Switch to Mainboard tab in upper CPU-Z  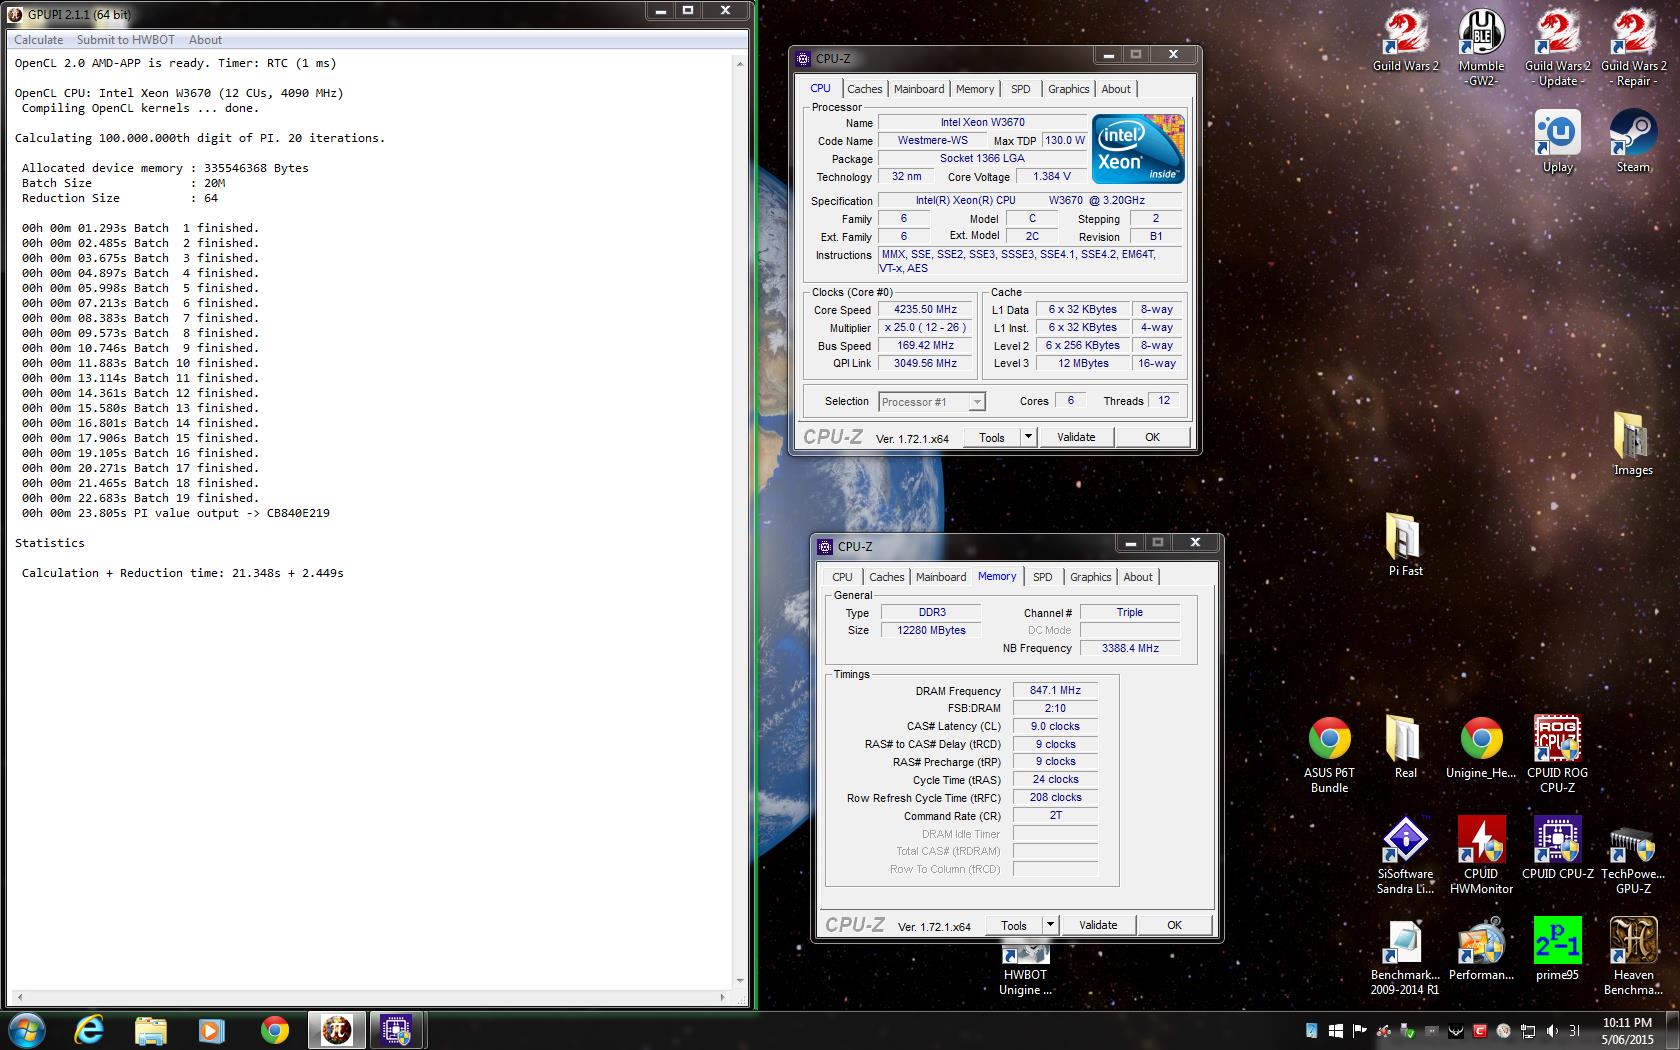pos(919,89)
